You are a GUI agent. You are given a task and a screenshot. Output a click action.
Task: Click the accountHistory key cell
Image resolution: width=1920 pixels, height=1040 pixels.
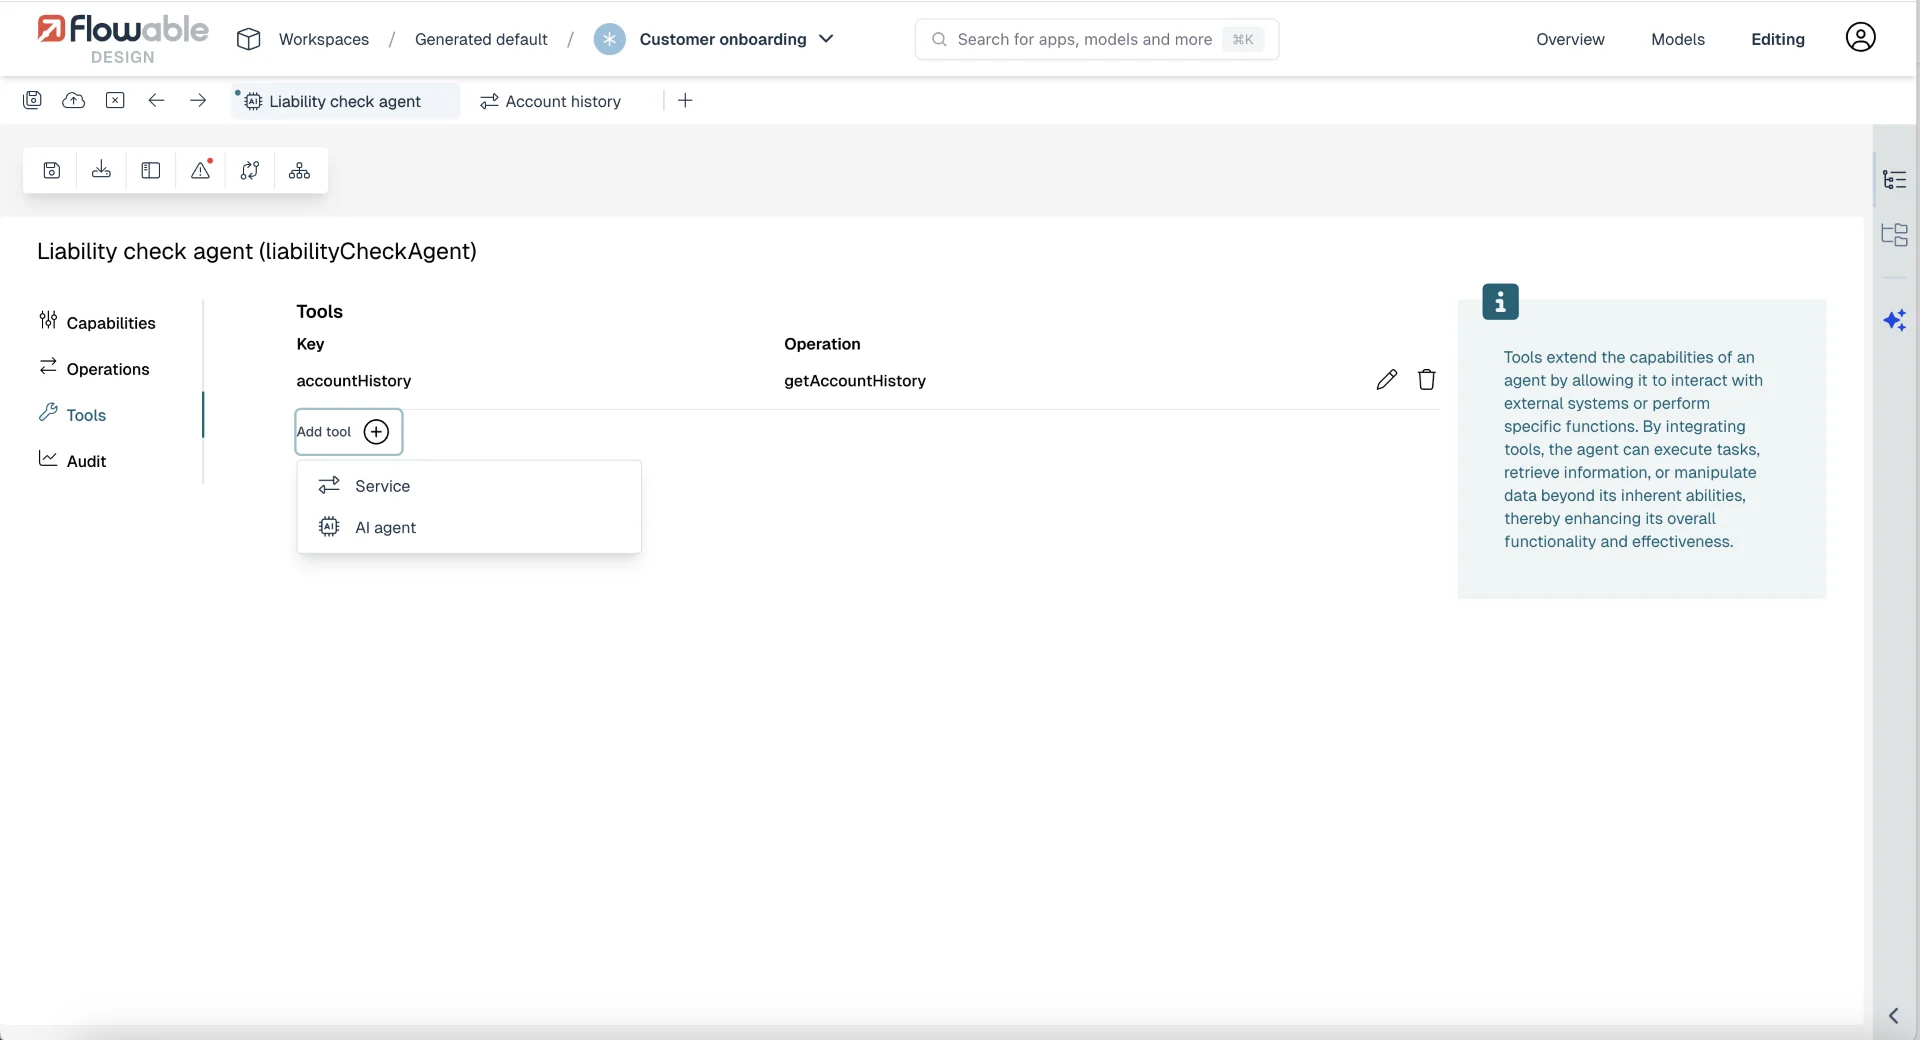pyautogui.click(x=354, y=381)
